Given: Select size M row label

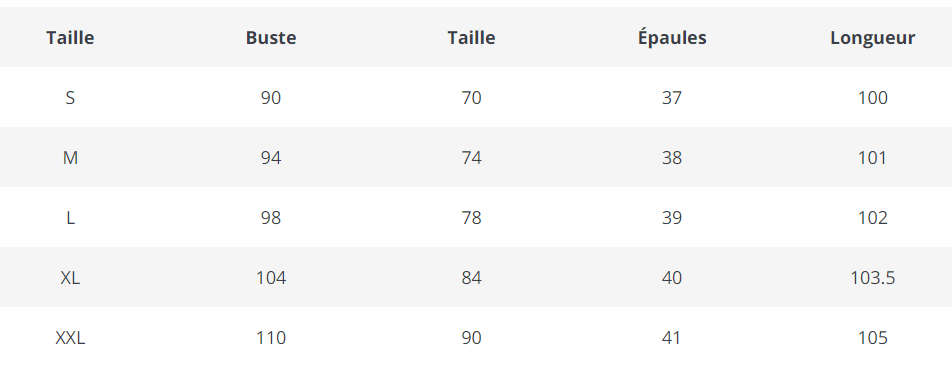Looking at the screenshot, I should (x=70, y=158).
